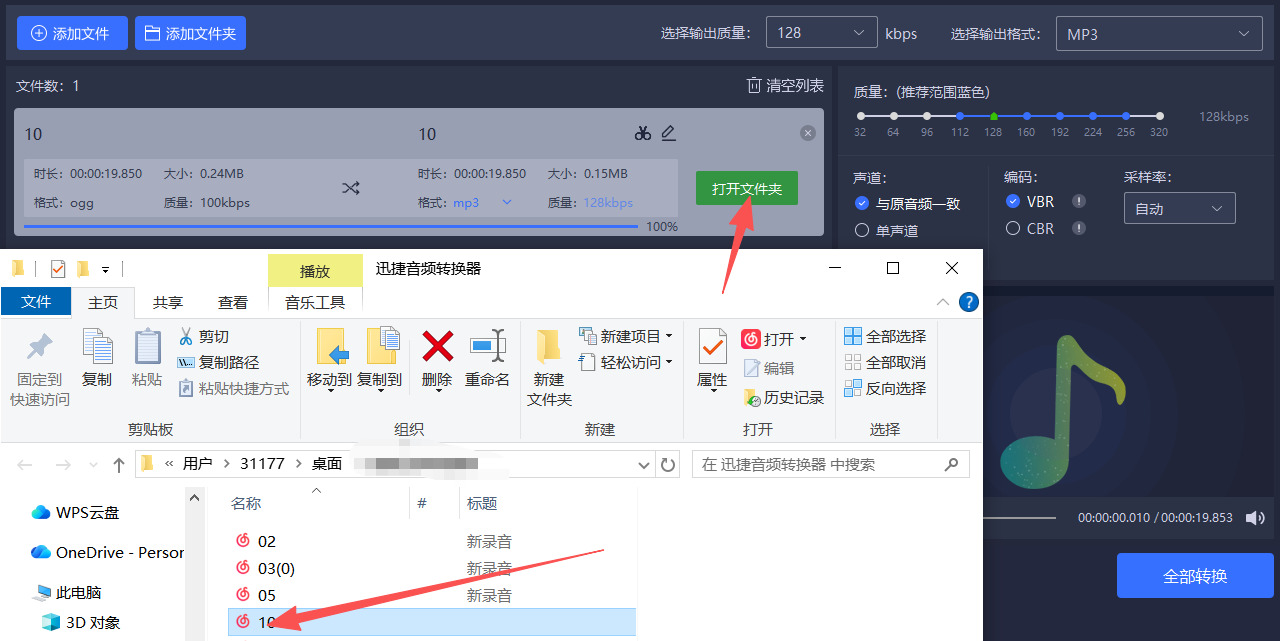
Task: Click 粘贴快捷方式 in the ribbon
Action: point(234,388)
